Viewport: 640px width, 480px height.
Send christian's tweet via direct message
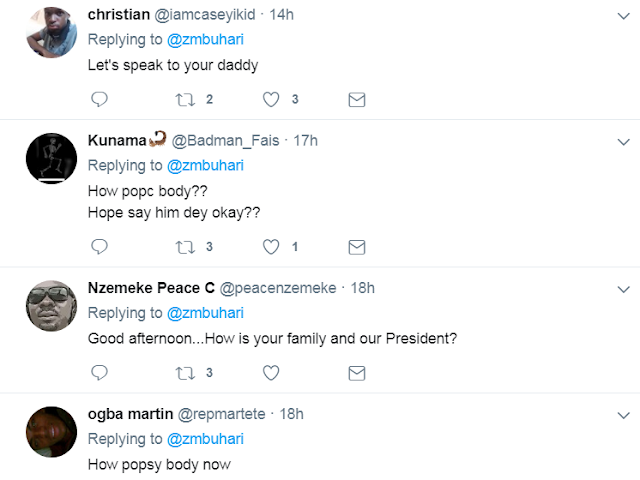pos(356,99)
